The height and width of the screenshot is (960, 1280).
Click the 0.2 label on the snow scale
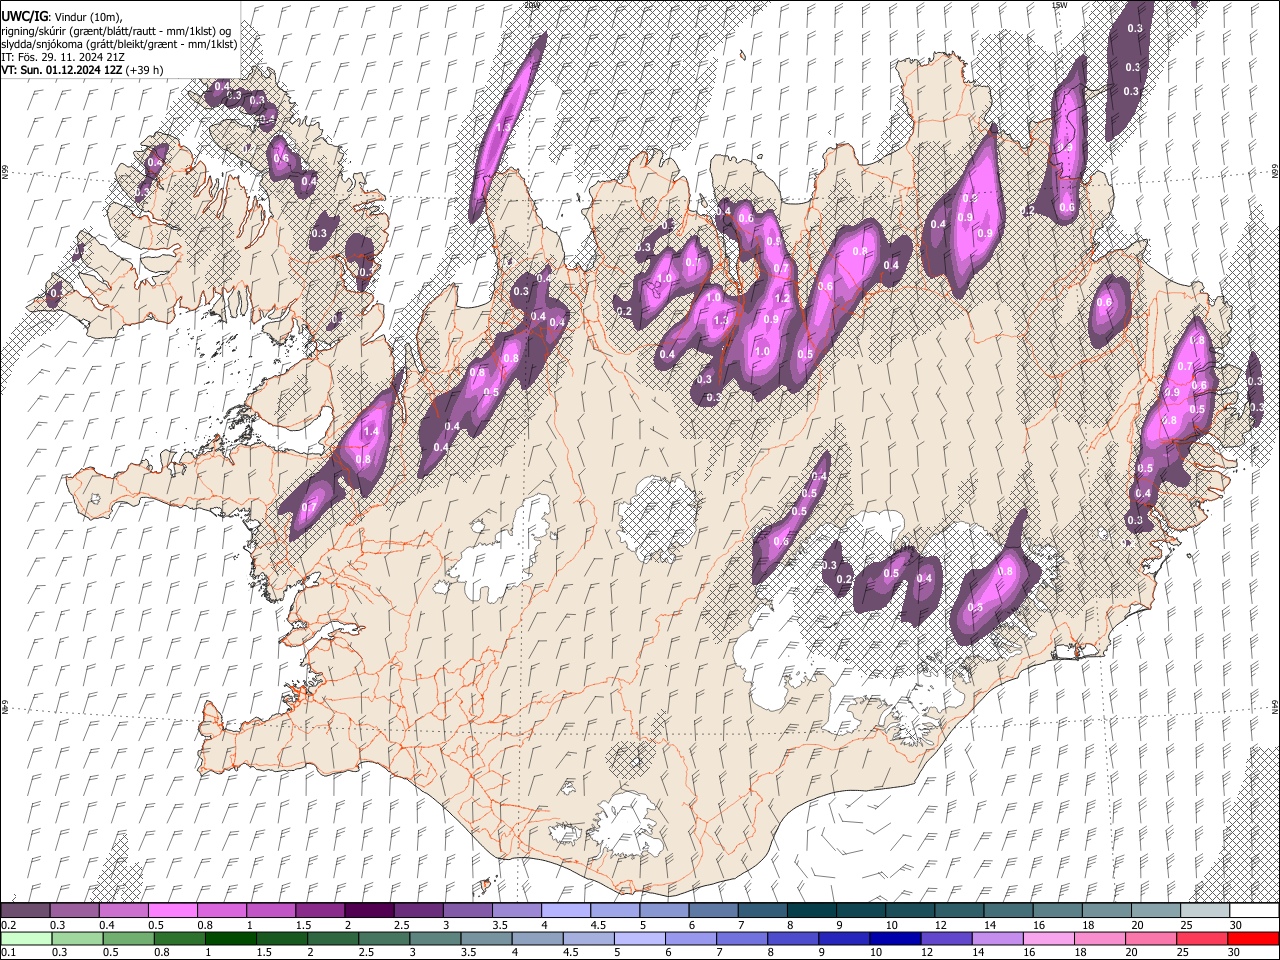tap(8, 925)
